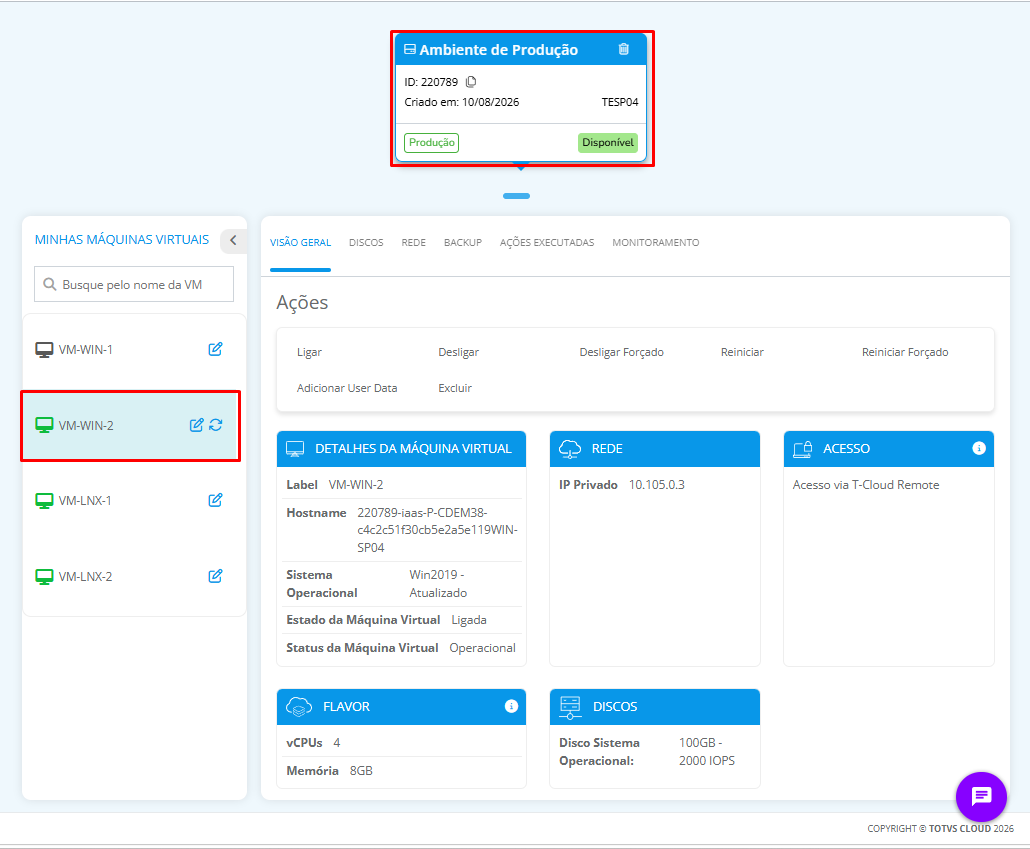
Task: Switch to the Visão Geral tab
Action: [300, 242]
